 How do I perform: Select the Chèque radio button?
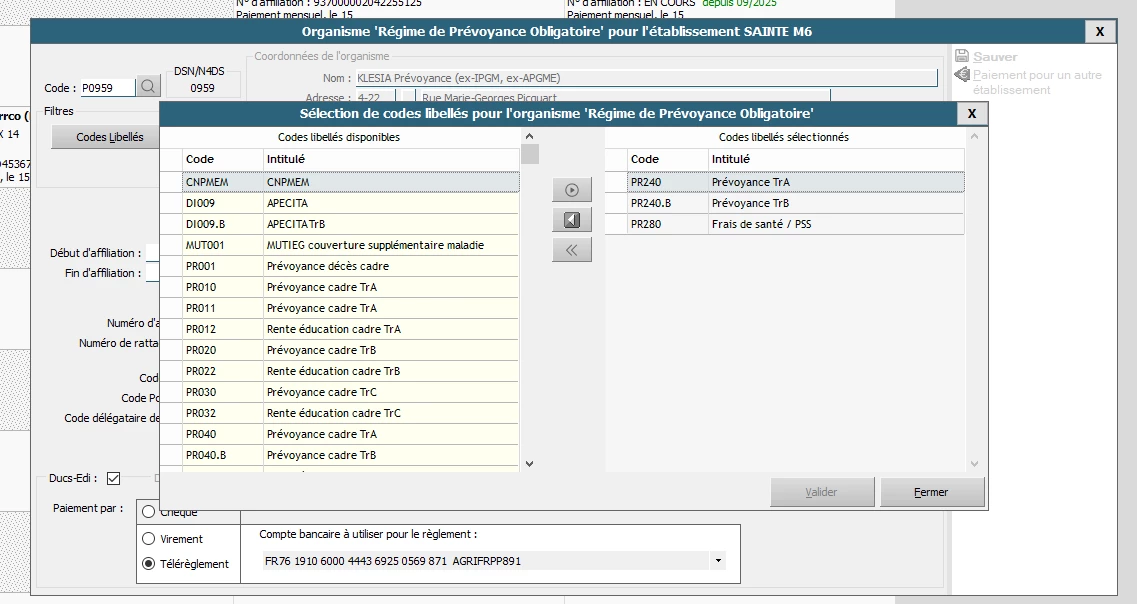coord(149,512)
